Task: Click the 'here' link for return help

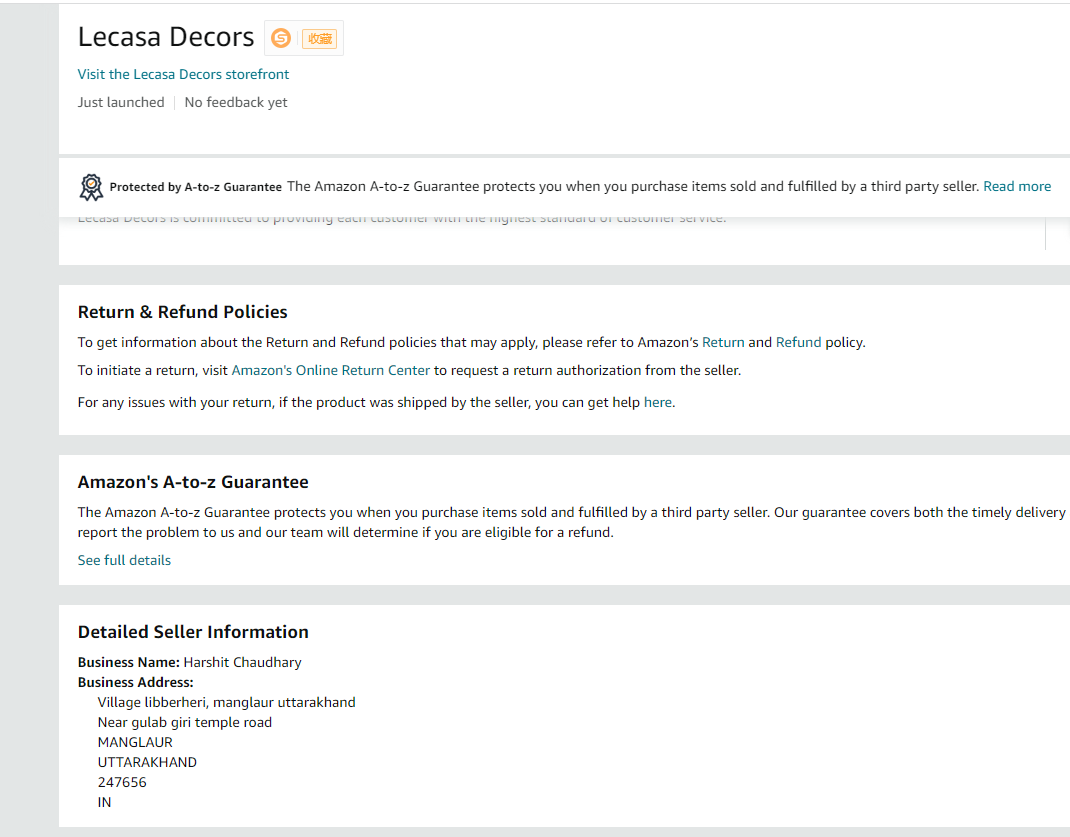Action: click(657, 402)
